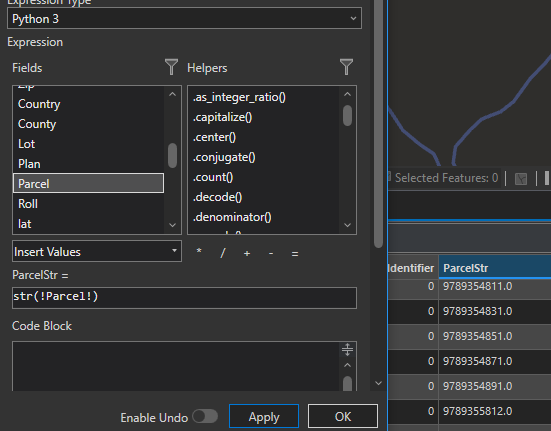The width and height of the screenshot is (551, 431).
Task: Click the Apply button
Action: [264, 416]
